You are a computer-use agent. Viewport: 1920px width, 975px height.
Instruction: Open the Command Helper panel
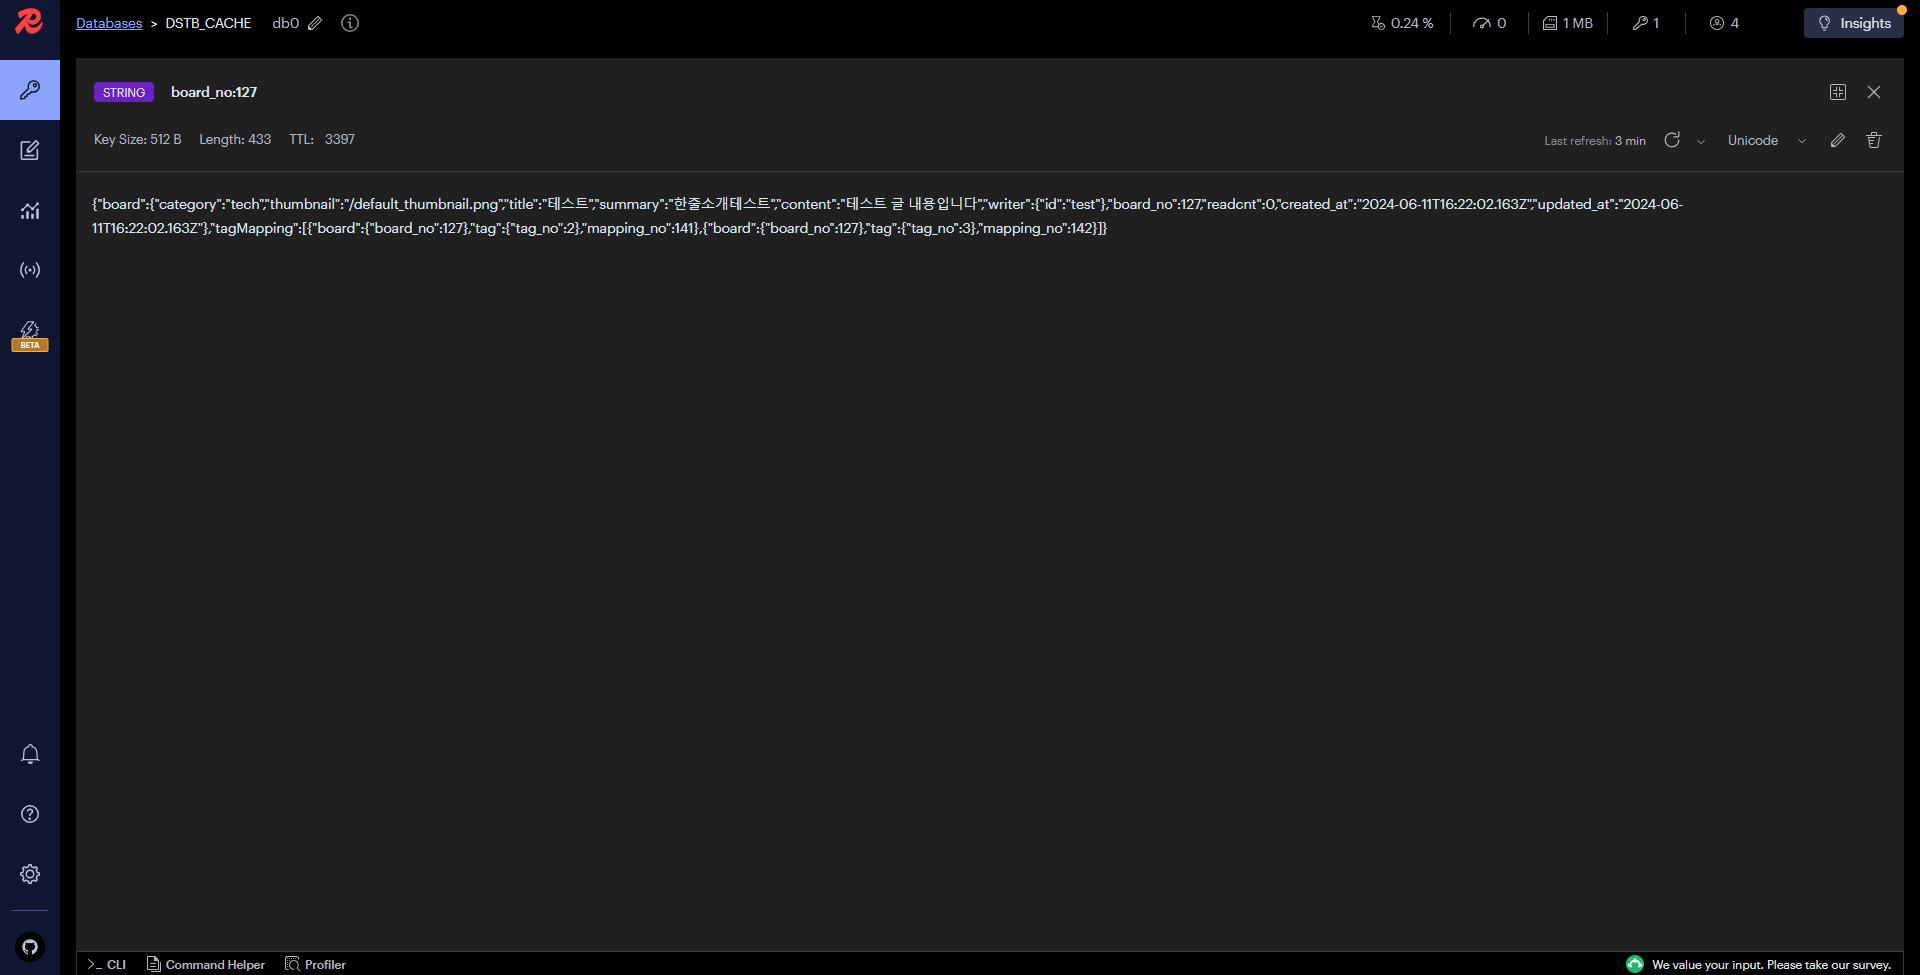click(x=206, y=964)
